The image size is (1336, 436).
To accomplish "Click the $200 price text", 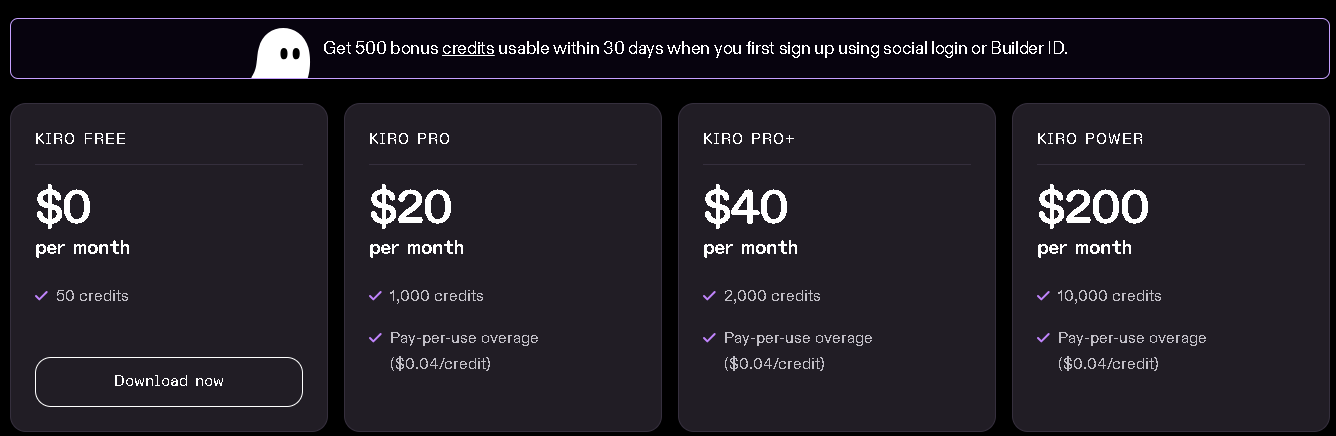I will (x=1093, y=207).
